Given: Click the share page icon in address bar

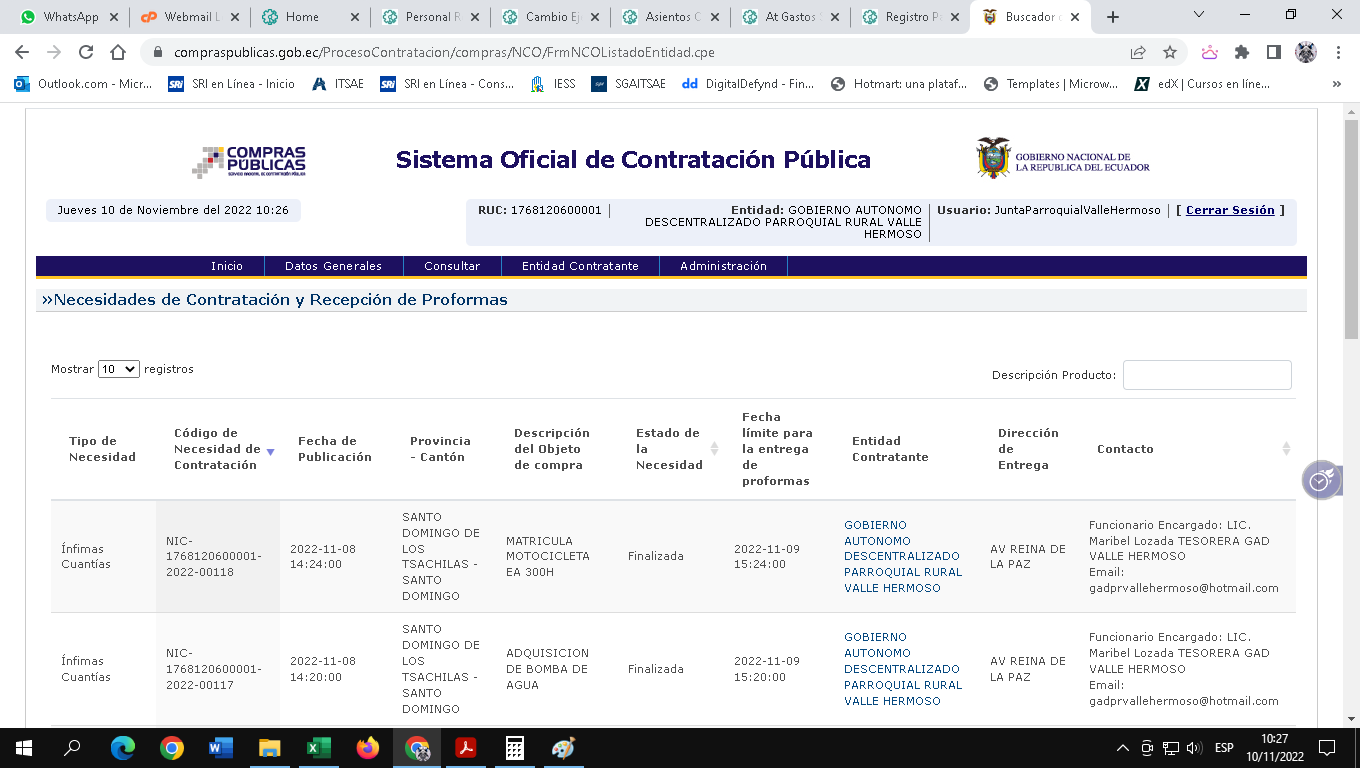Looking at the screenshot, I should pyautogui.click(x=1138, y=53).
